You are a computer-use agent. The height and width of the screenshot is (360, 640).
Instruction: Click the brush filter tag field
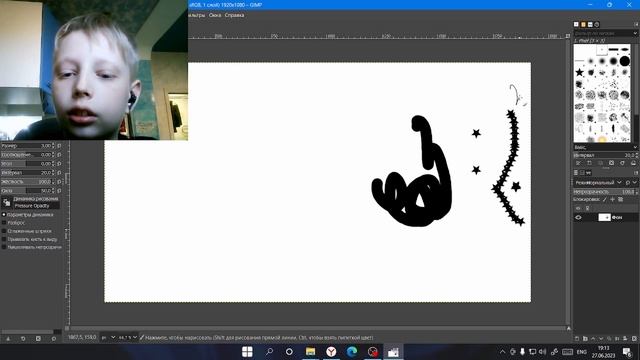606,33
